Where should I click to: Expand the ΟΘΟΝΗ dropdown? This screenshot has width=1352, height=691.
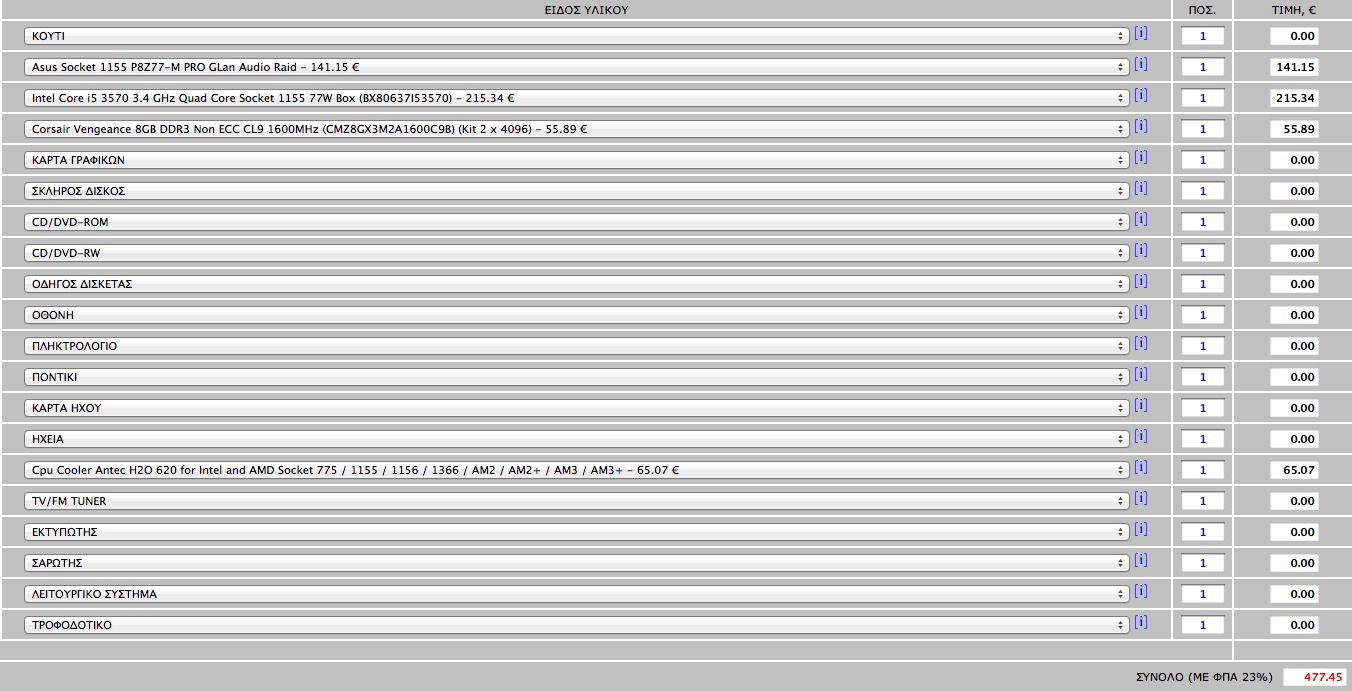click(577, 315)
